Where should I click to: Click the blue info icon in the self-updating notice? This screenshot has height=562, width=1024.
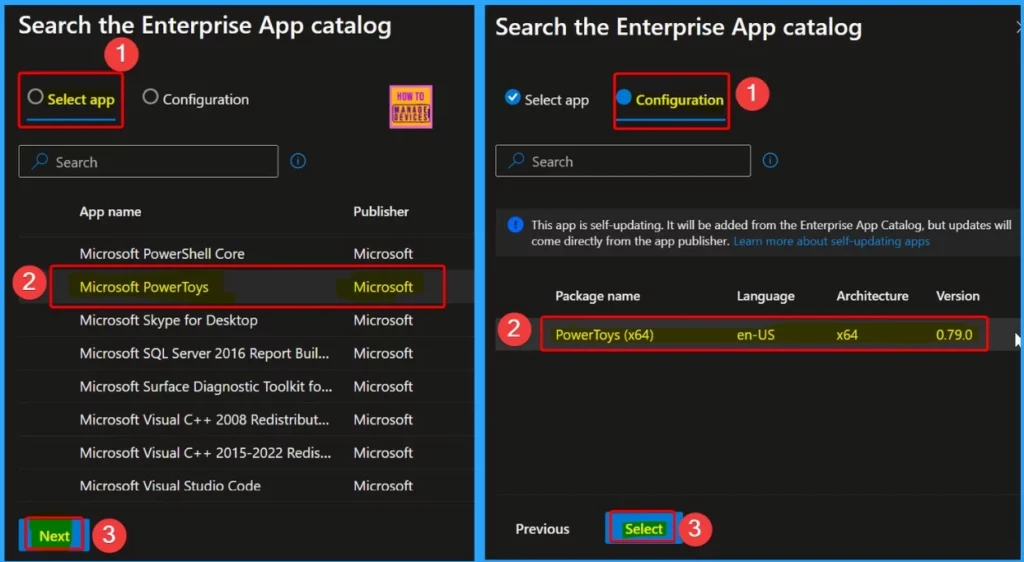[515, 225]
